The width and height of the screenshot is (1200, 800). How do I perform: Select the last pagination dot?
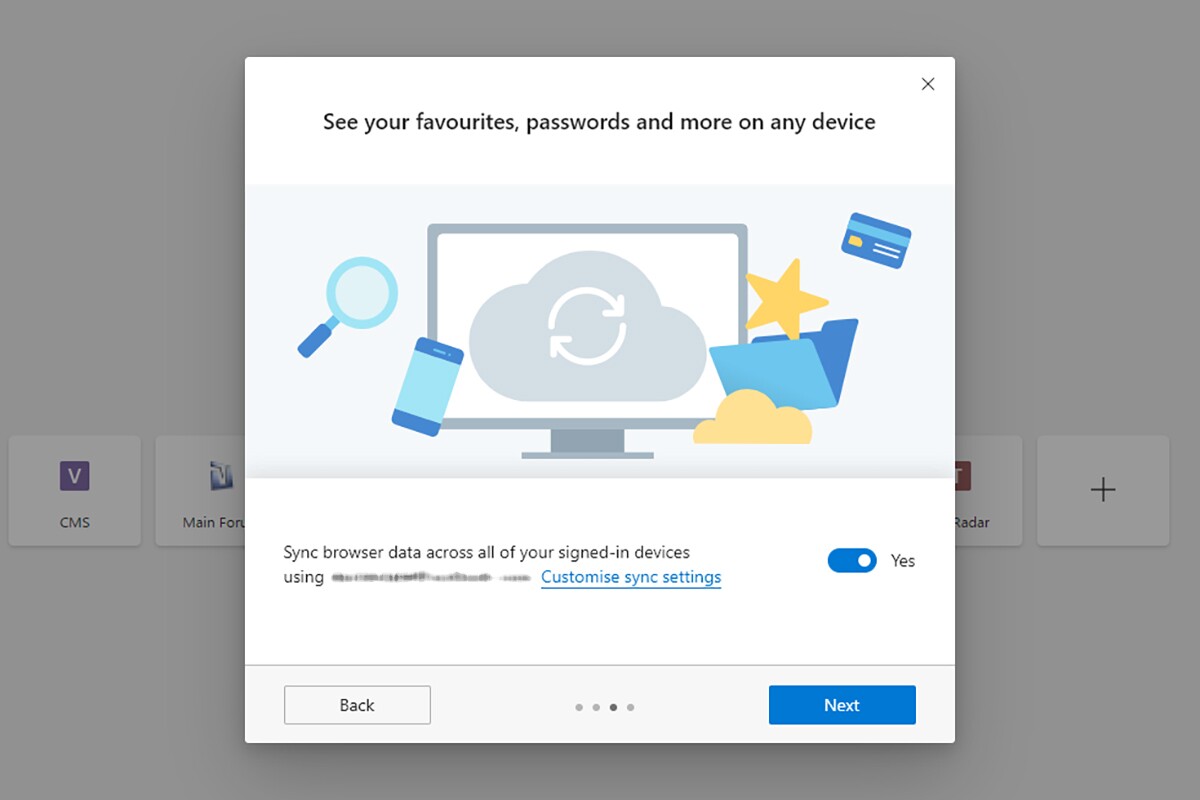click(x=631, y=707)
